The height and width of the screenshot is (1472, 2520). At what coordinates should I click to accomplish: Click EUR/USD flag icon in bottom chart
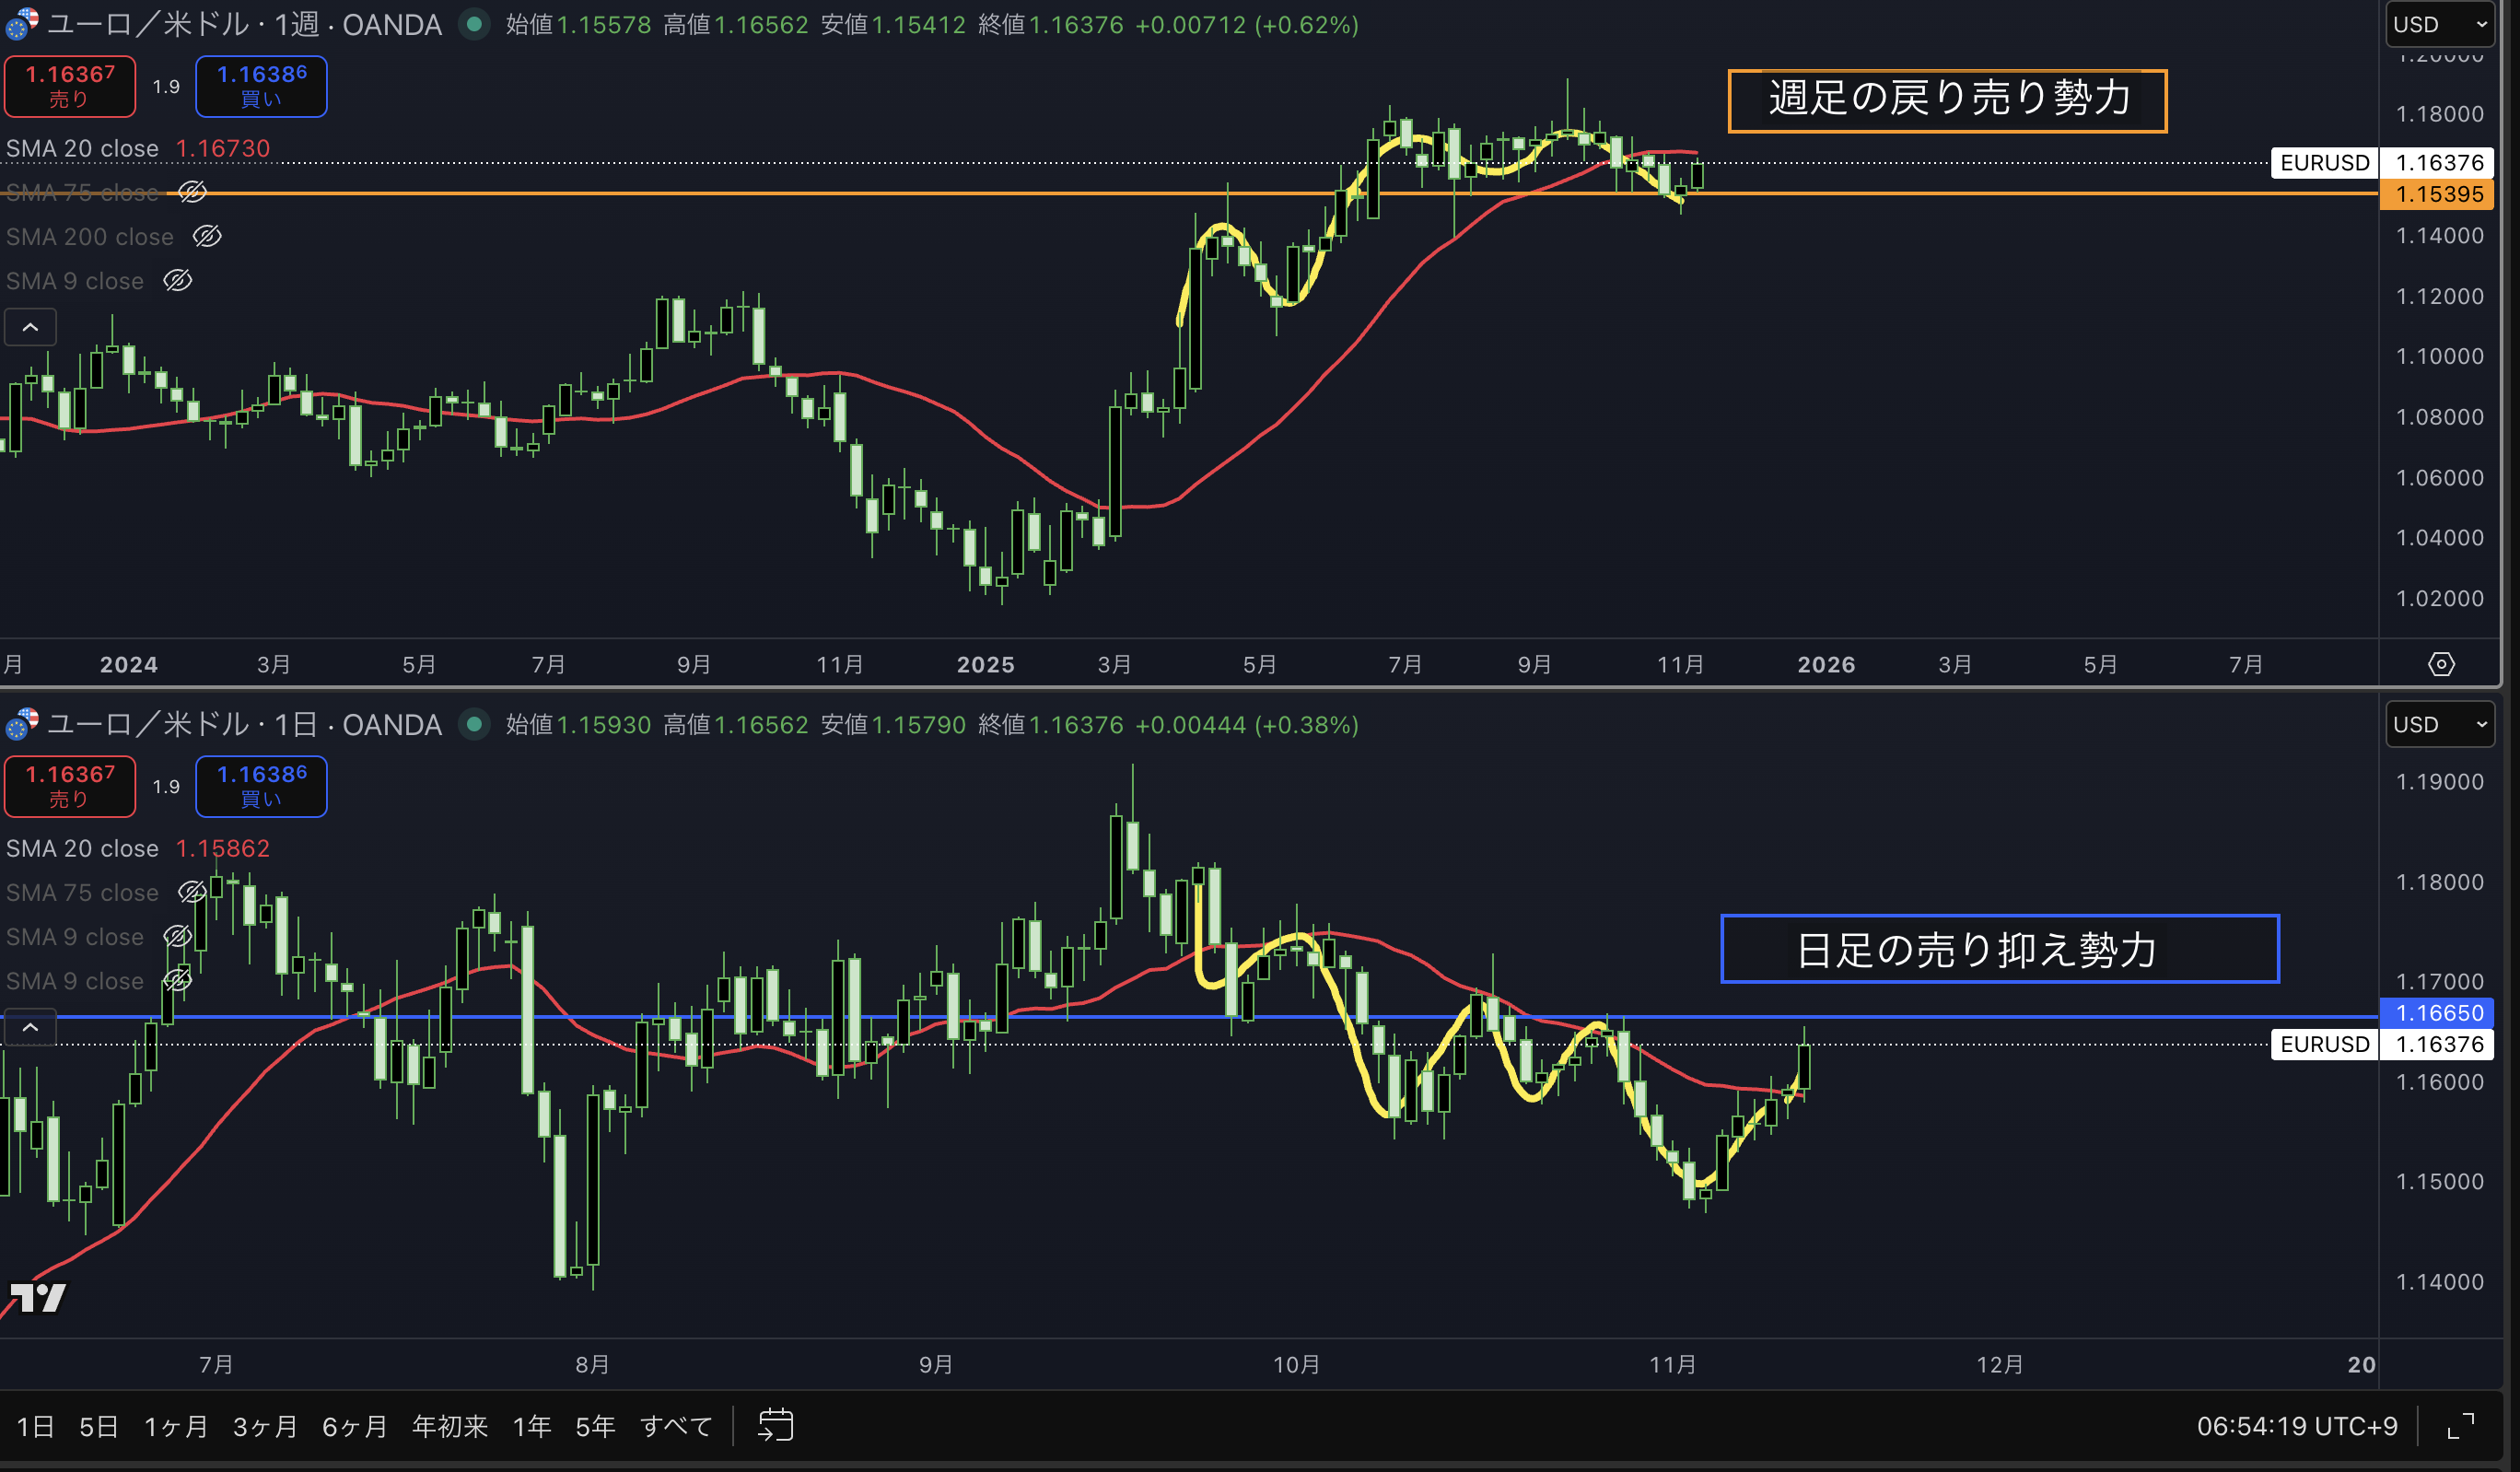(22, 724)
